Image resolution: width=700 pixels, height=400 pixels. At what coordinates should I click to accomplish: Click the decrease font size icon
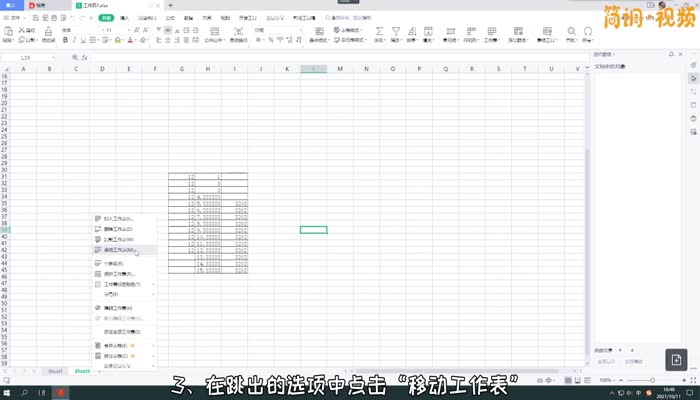point(146,30)
